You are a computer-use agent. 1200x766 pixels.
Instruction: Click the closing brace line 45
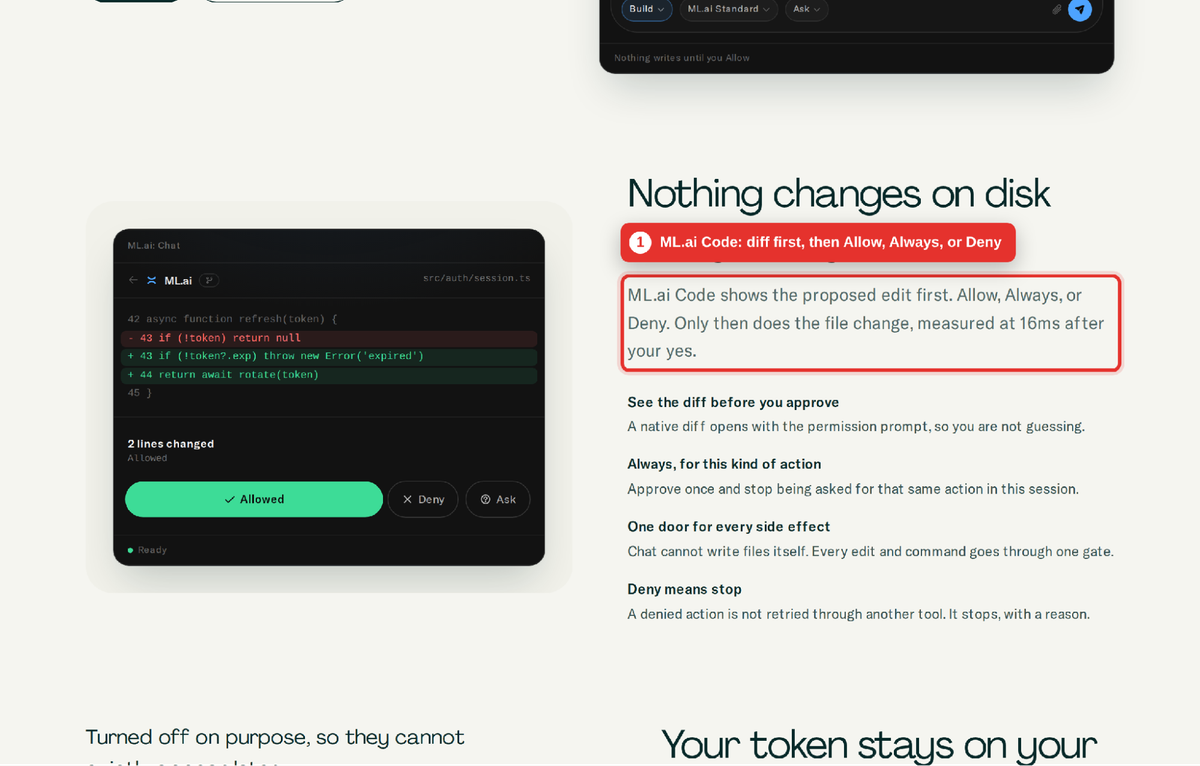139,393
